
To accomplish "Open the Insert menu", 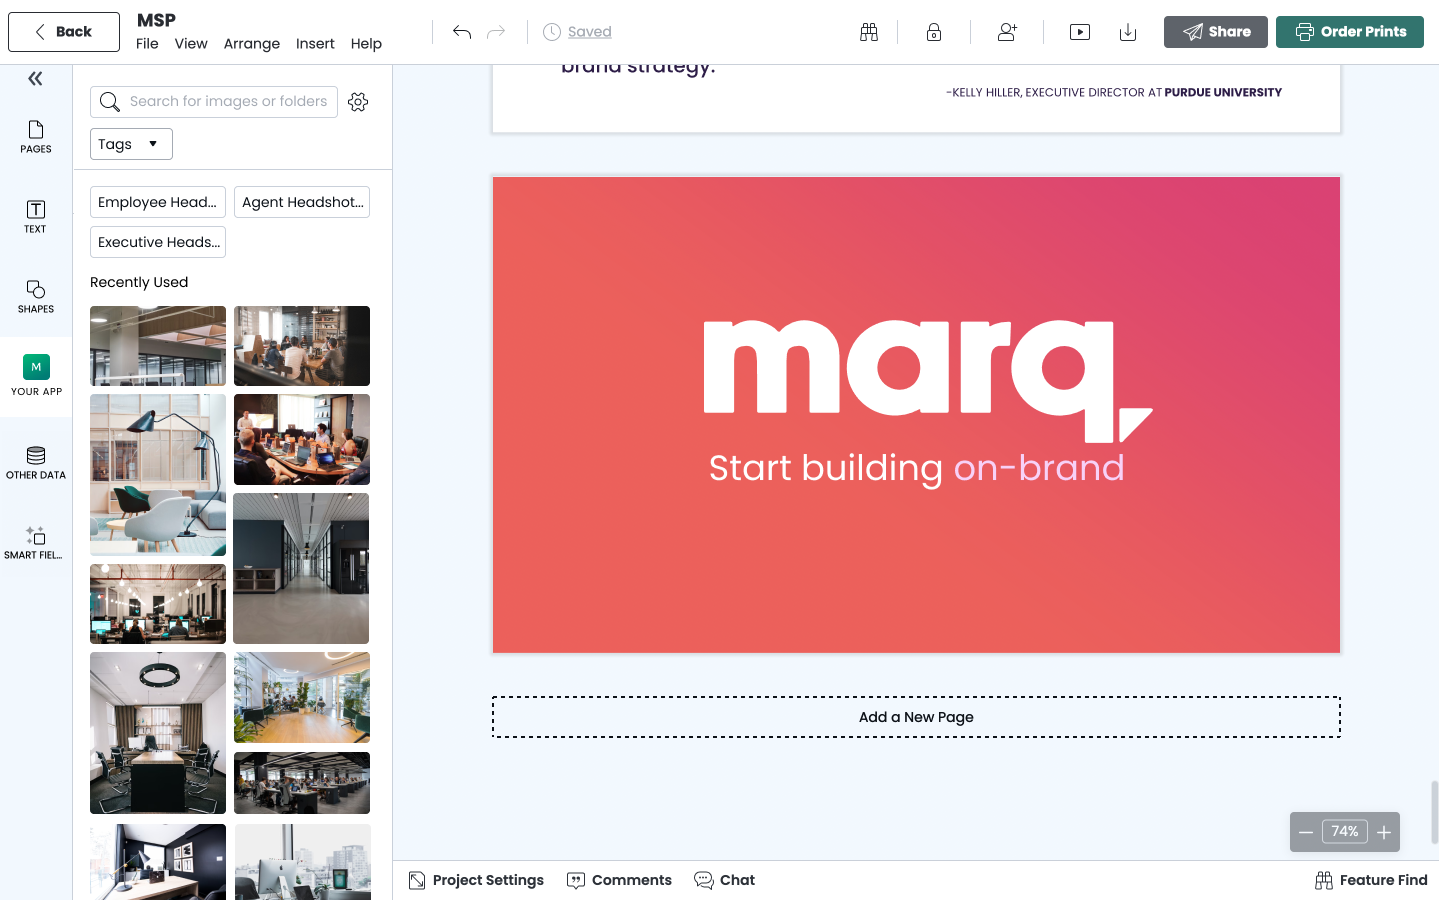I will 315,44.
